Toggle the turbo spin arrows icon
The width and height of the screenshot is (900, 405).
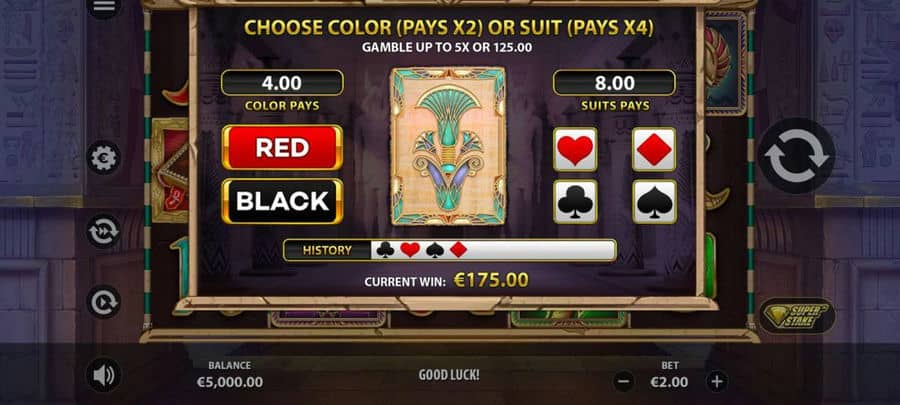click(104, 231)
